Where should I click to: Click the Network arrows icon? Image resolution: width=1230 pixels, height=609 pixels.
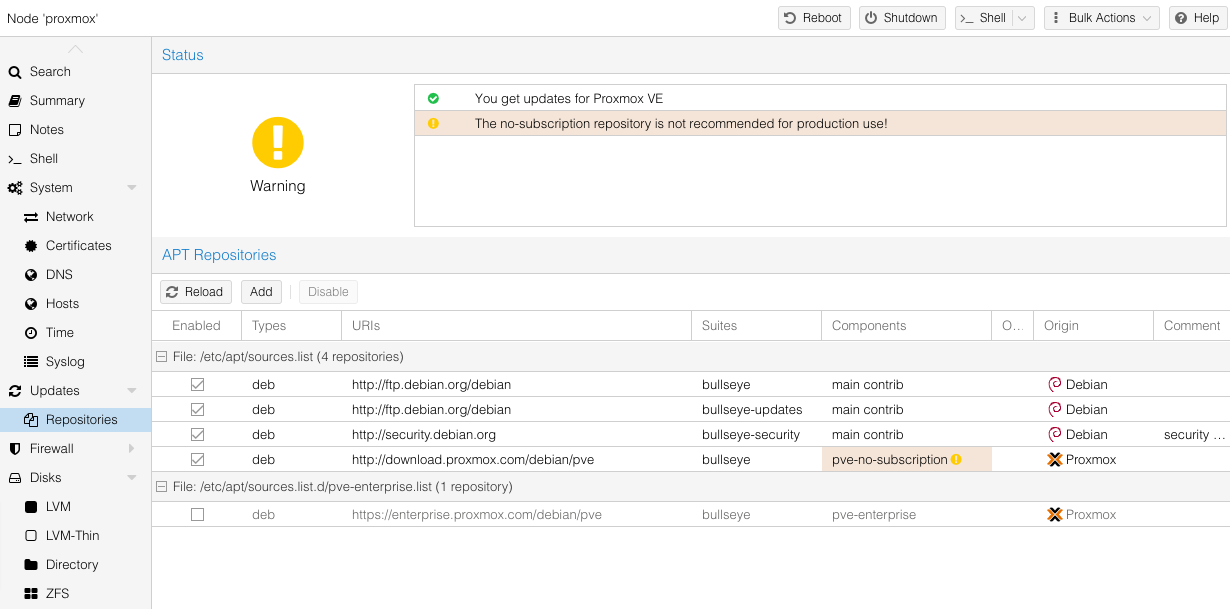pos(31,217)
